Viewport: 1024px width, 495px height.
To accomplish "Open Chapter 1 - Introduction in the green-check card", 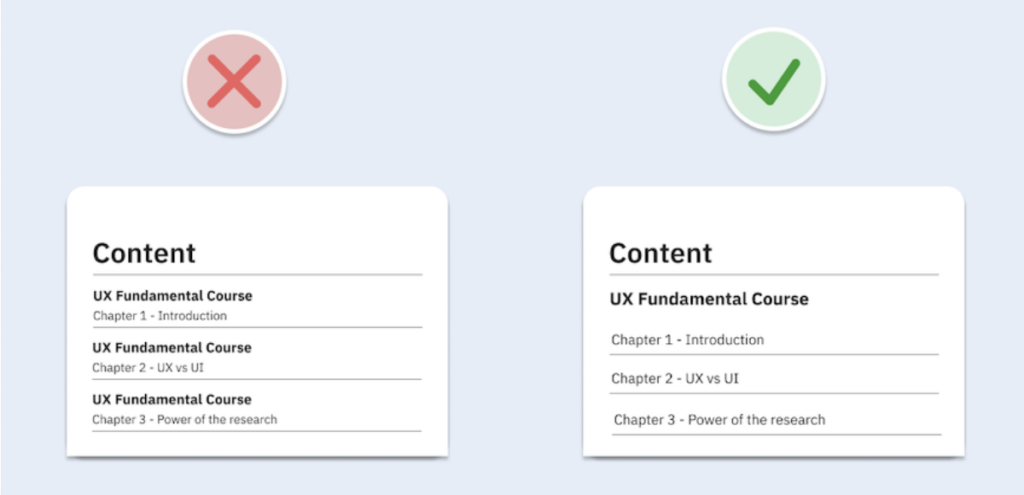I will pyautogui.click(x=688, y=340).
